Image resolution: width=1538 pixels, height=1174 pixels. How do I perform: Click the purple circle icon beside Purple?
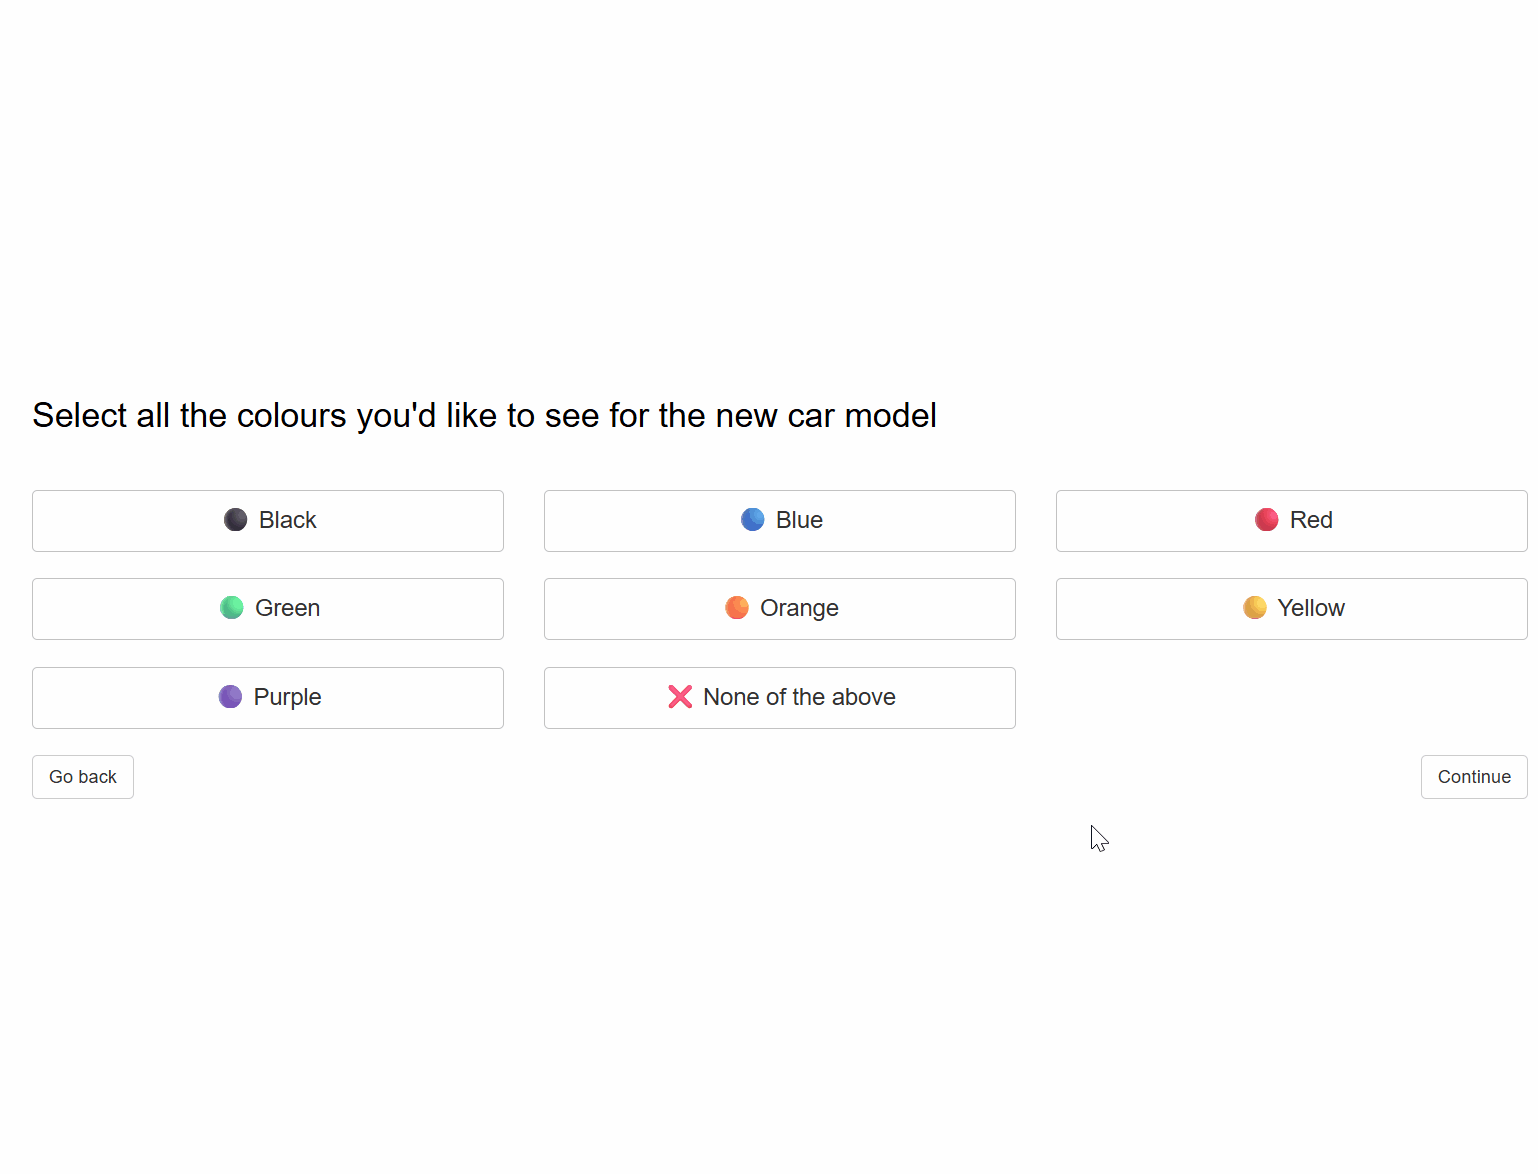point(231,696)
